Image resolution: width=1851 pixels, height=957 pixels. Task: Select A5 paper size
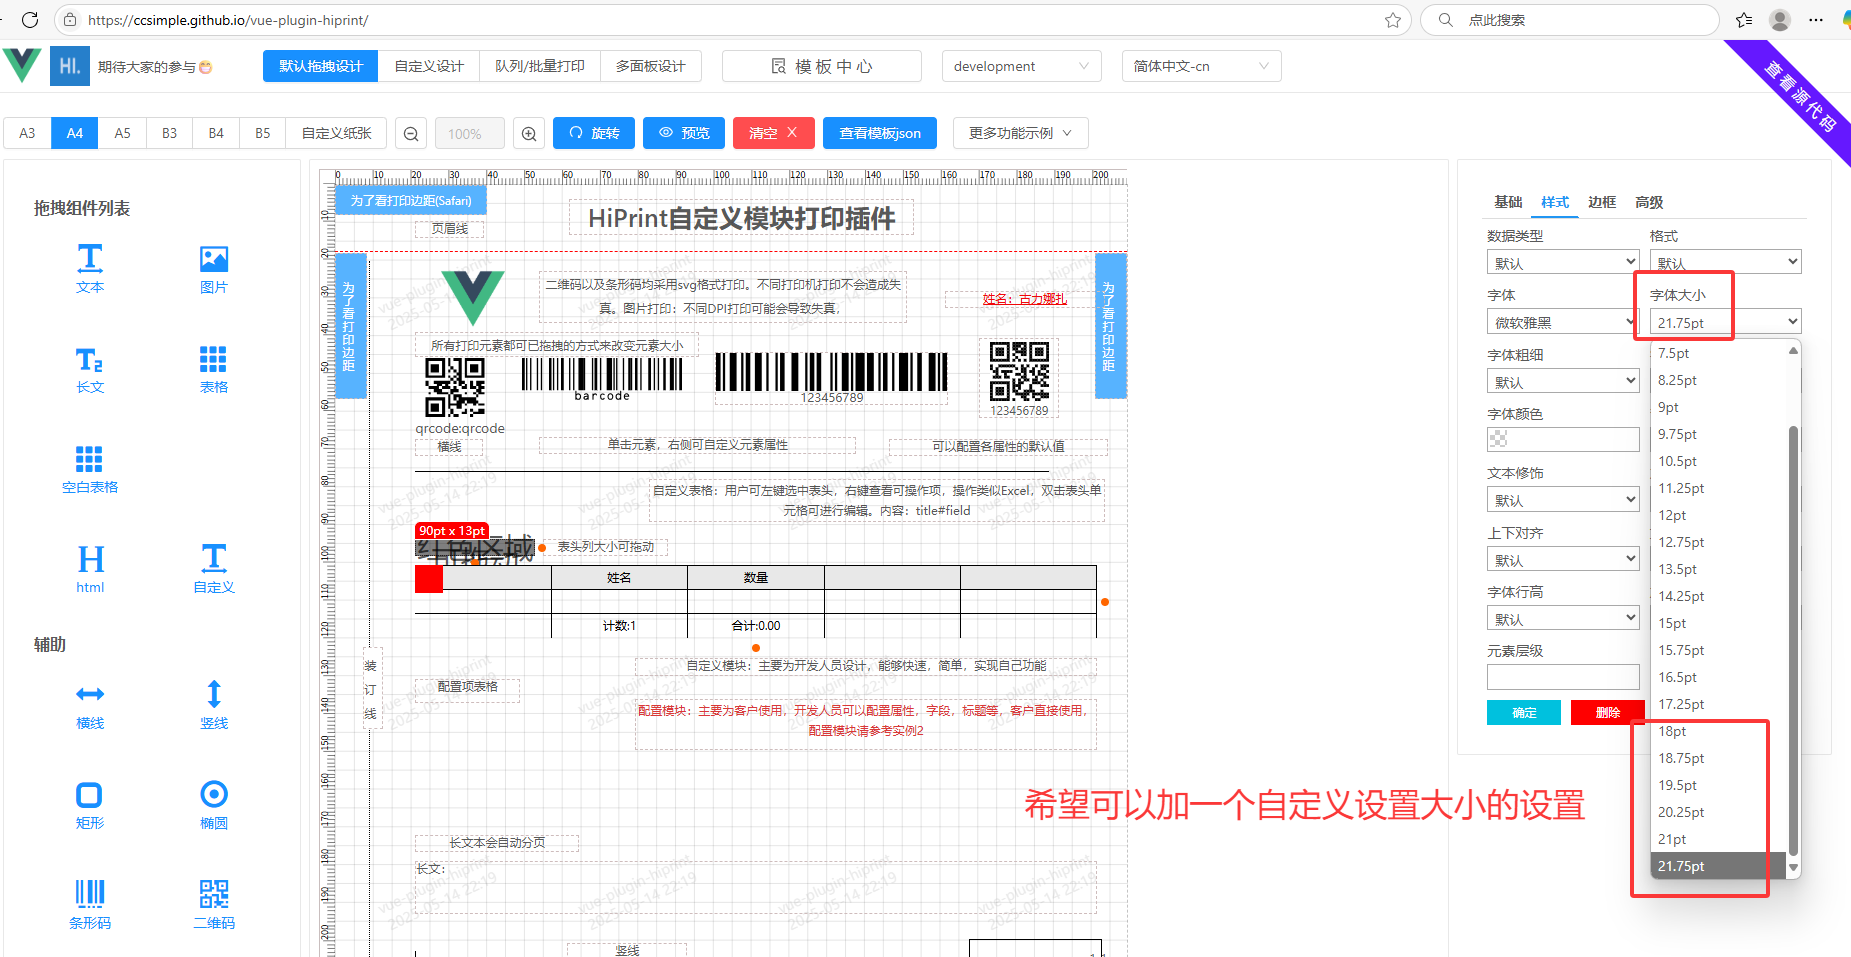(x=122, y=133)
